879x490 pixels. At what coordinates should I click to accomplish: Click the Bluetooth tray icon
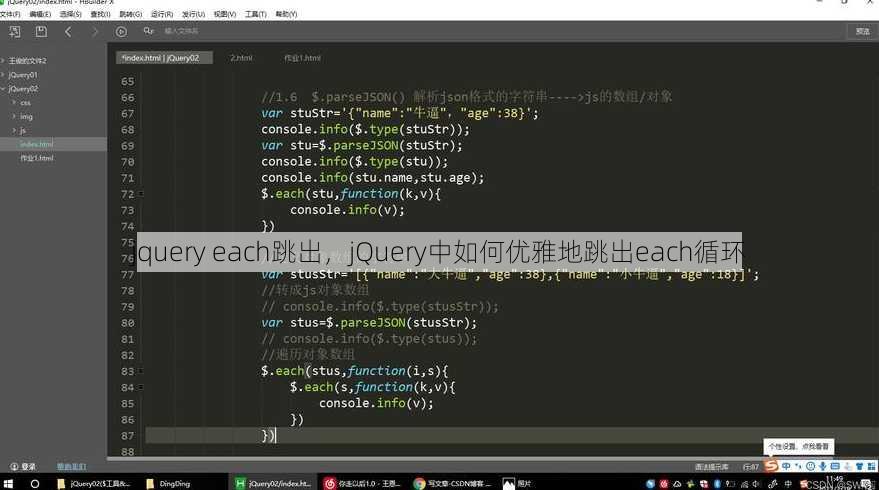click(717, 484)
